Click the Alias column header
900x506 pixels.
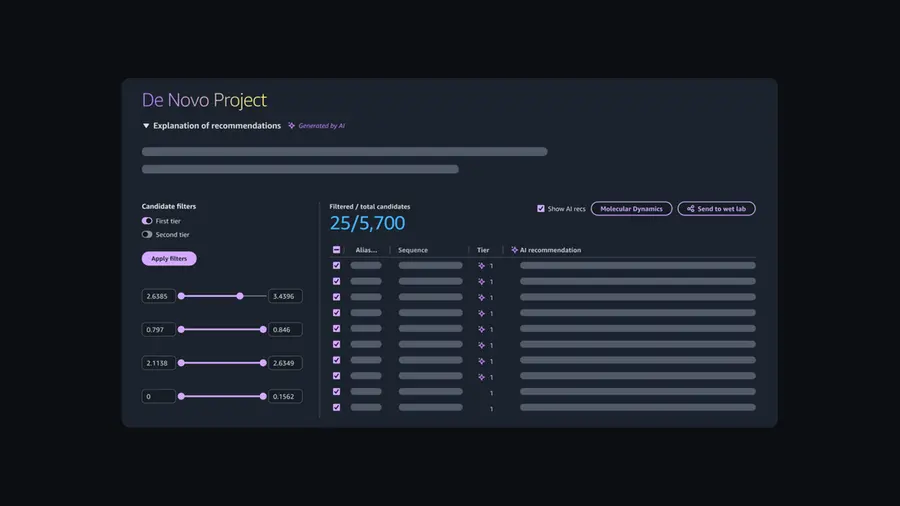[x=366, y=250]
